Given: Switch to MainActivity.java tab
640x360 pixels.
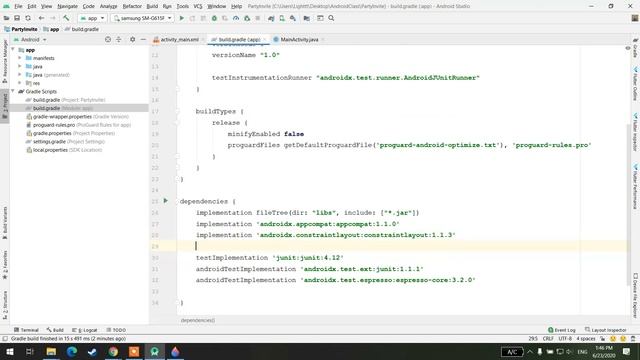Looking at the screenshot, I should [299, 40].
